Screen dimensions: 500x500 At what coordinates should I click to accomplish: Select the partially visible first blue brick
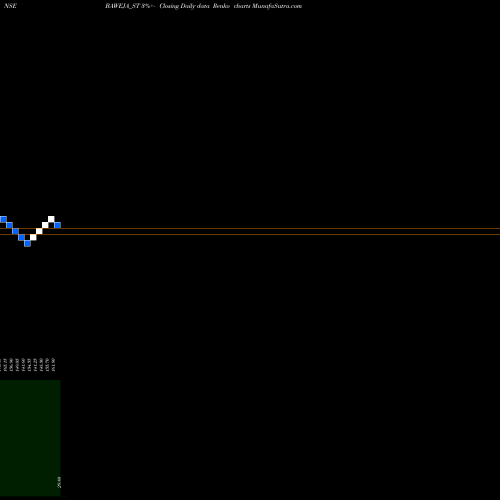pos(3,219)
